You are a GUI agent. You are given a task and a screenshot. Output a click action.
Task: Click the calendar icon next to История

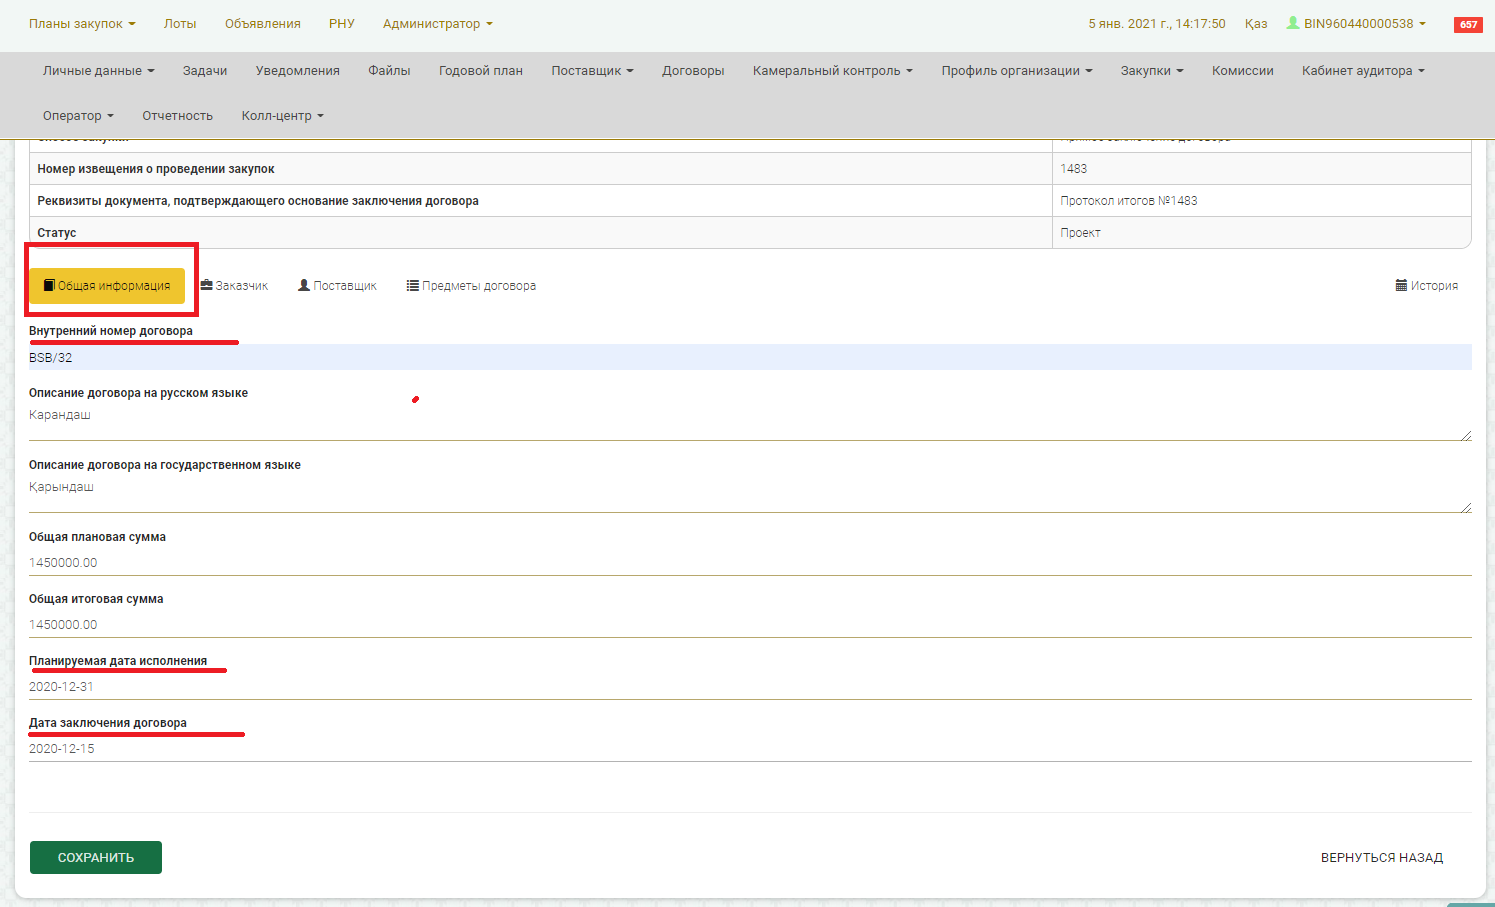click(1401, 286)
